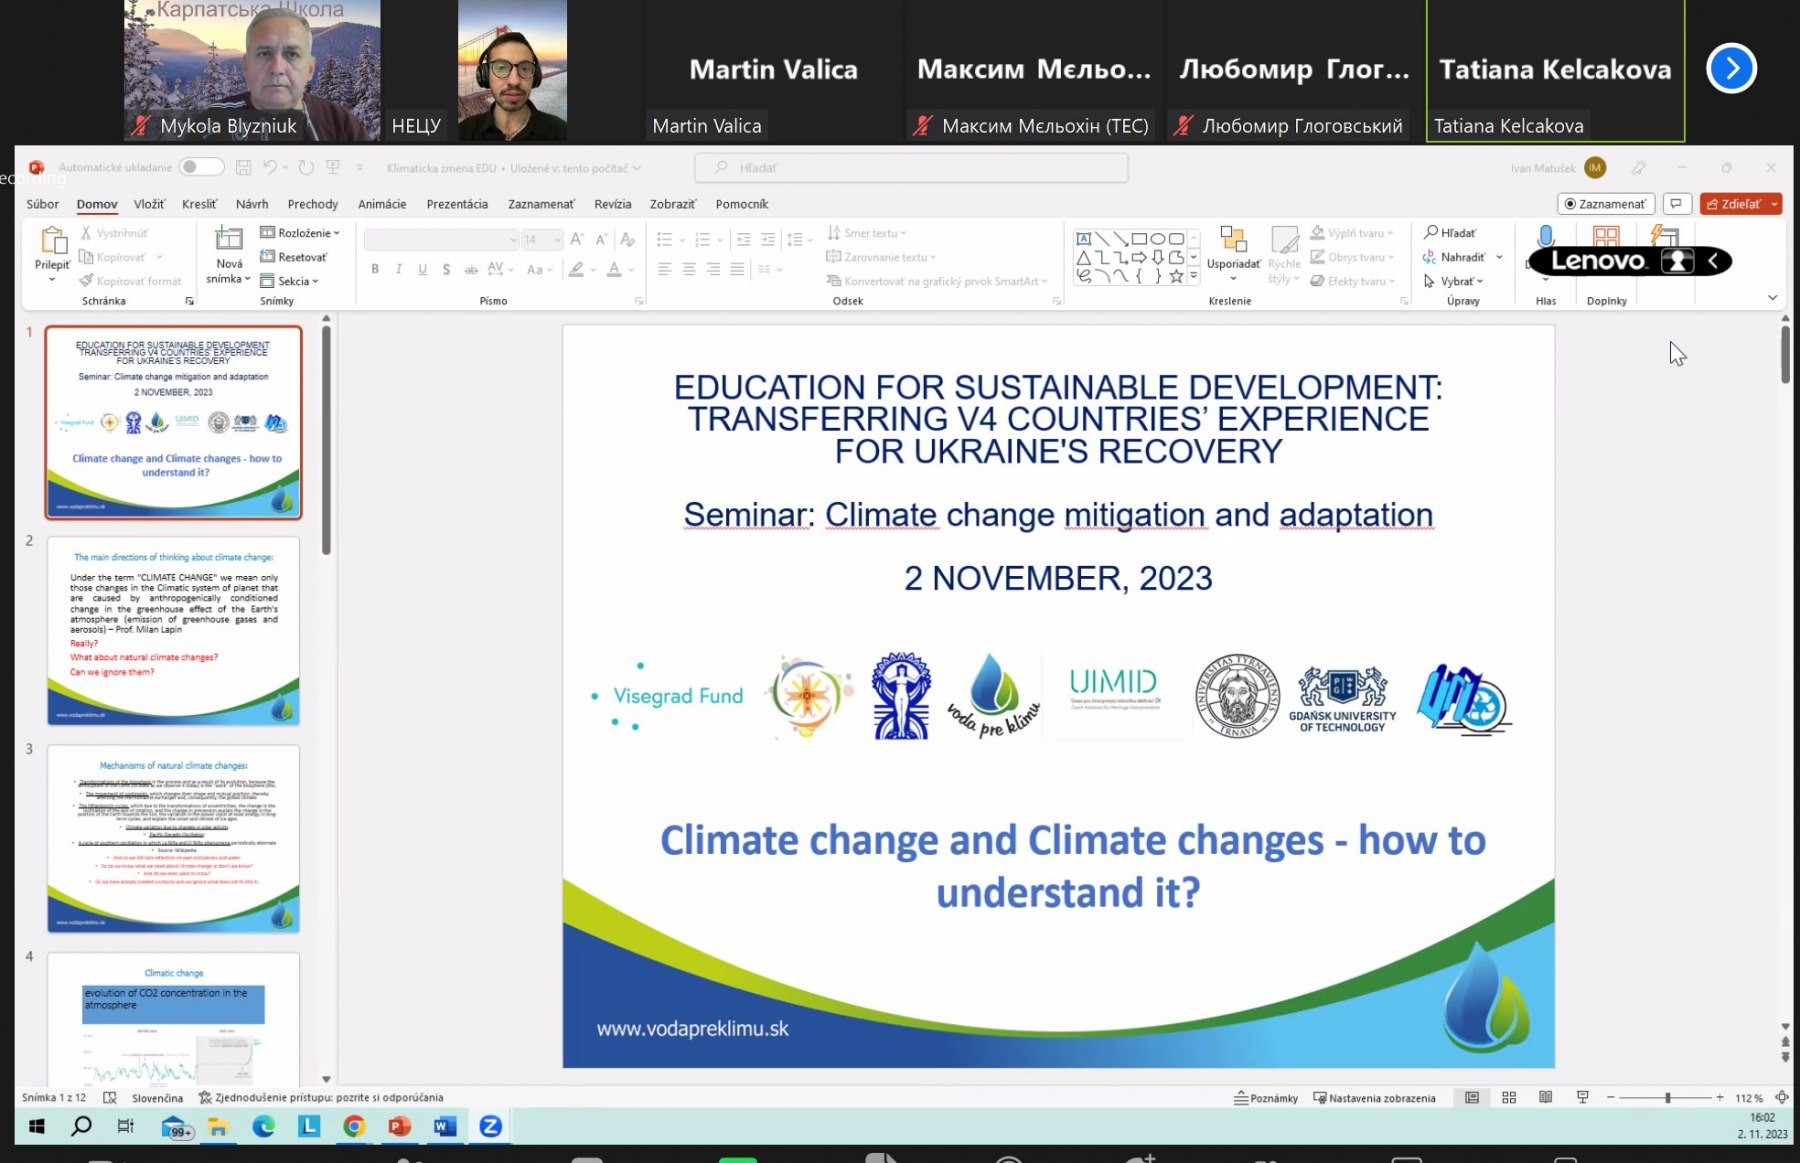Toggle normal view button in status bar
The height and width of the screenshot is (1163, 1800).
pyautogui.click(x=1472, y=1098)
